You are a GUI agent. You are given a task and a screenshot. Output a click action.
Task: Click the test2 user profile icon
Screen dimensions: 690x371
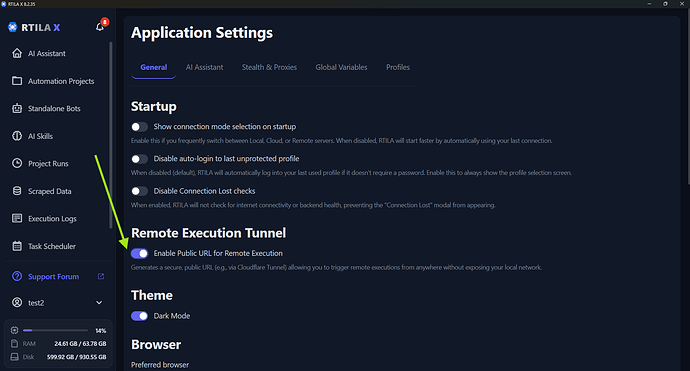17,303
